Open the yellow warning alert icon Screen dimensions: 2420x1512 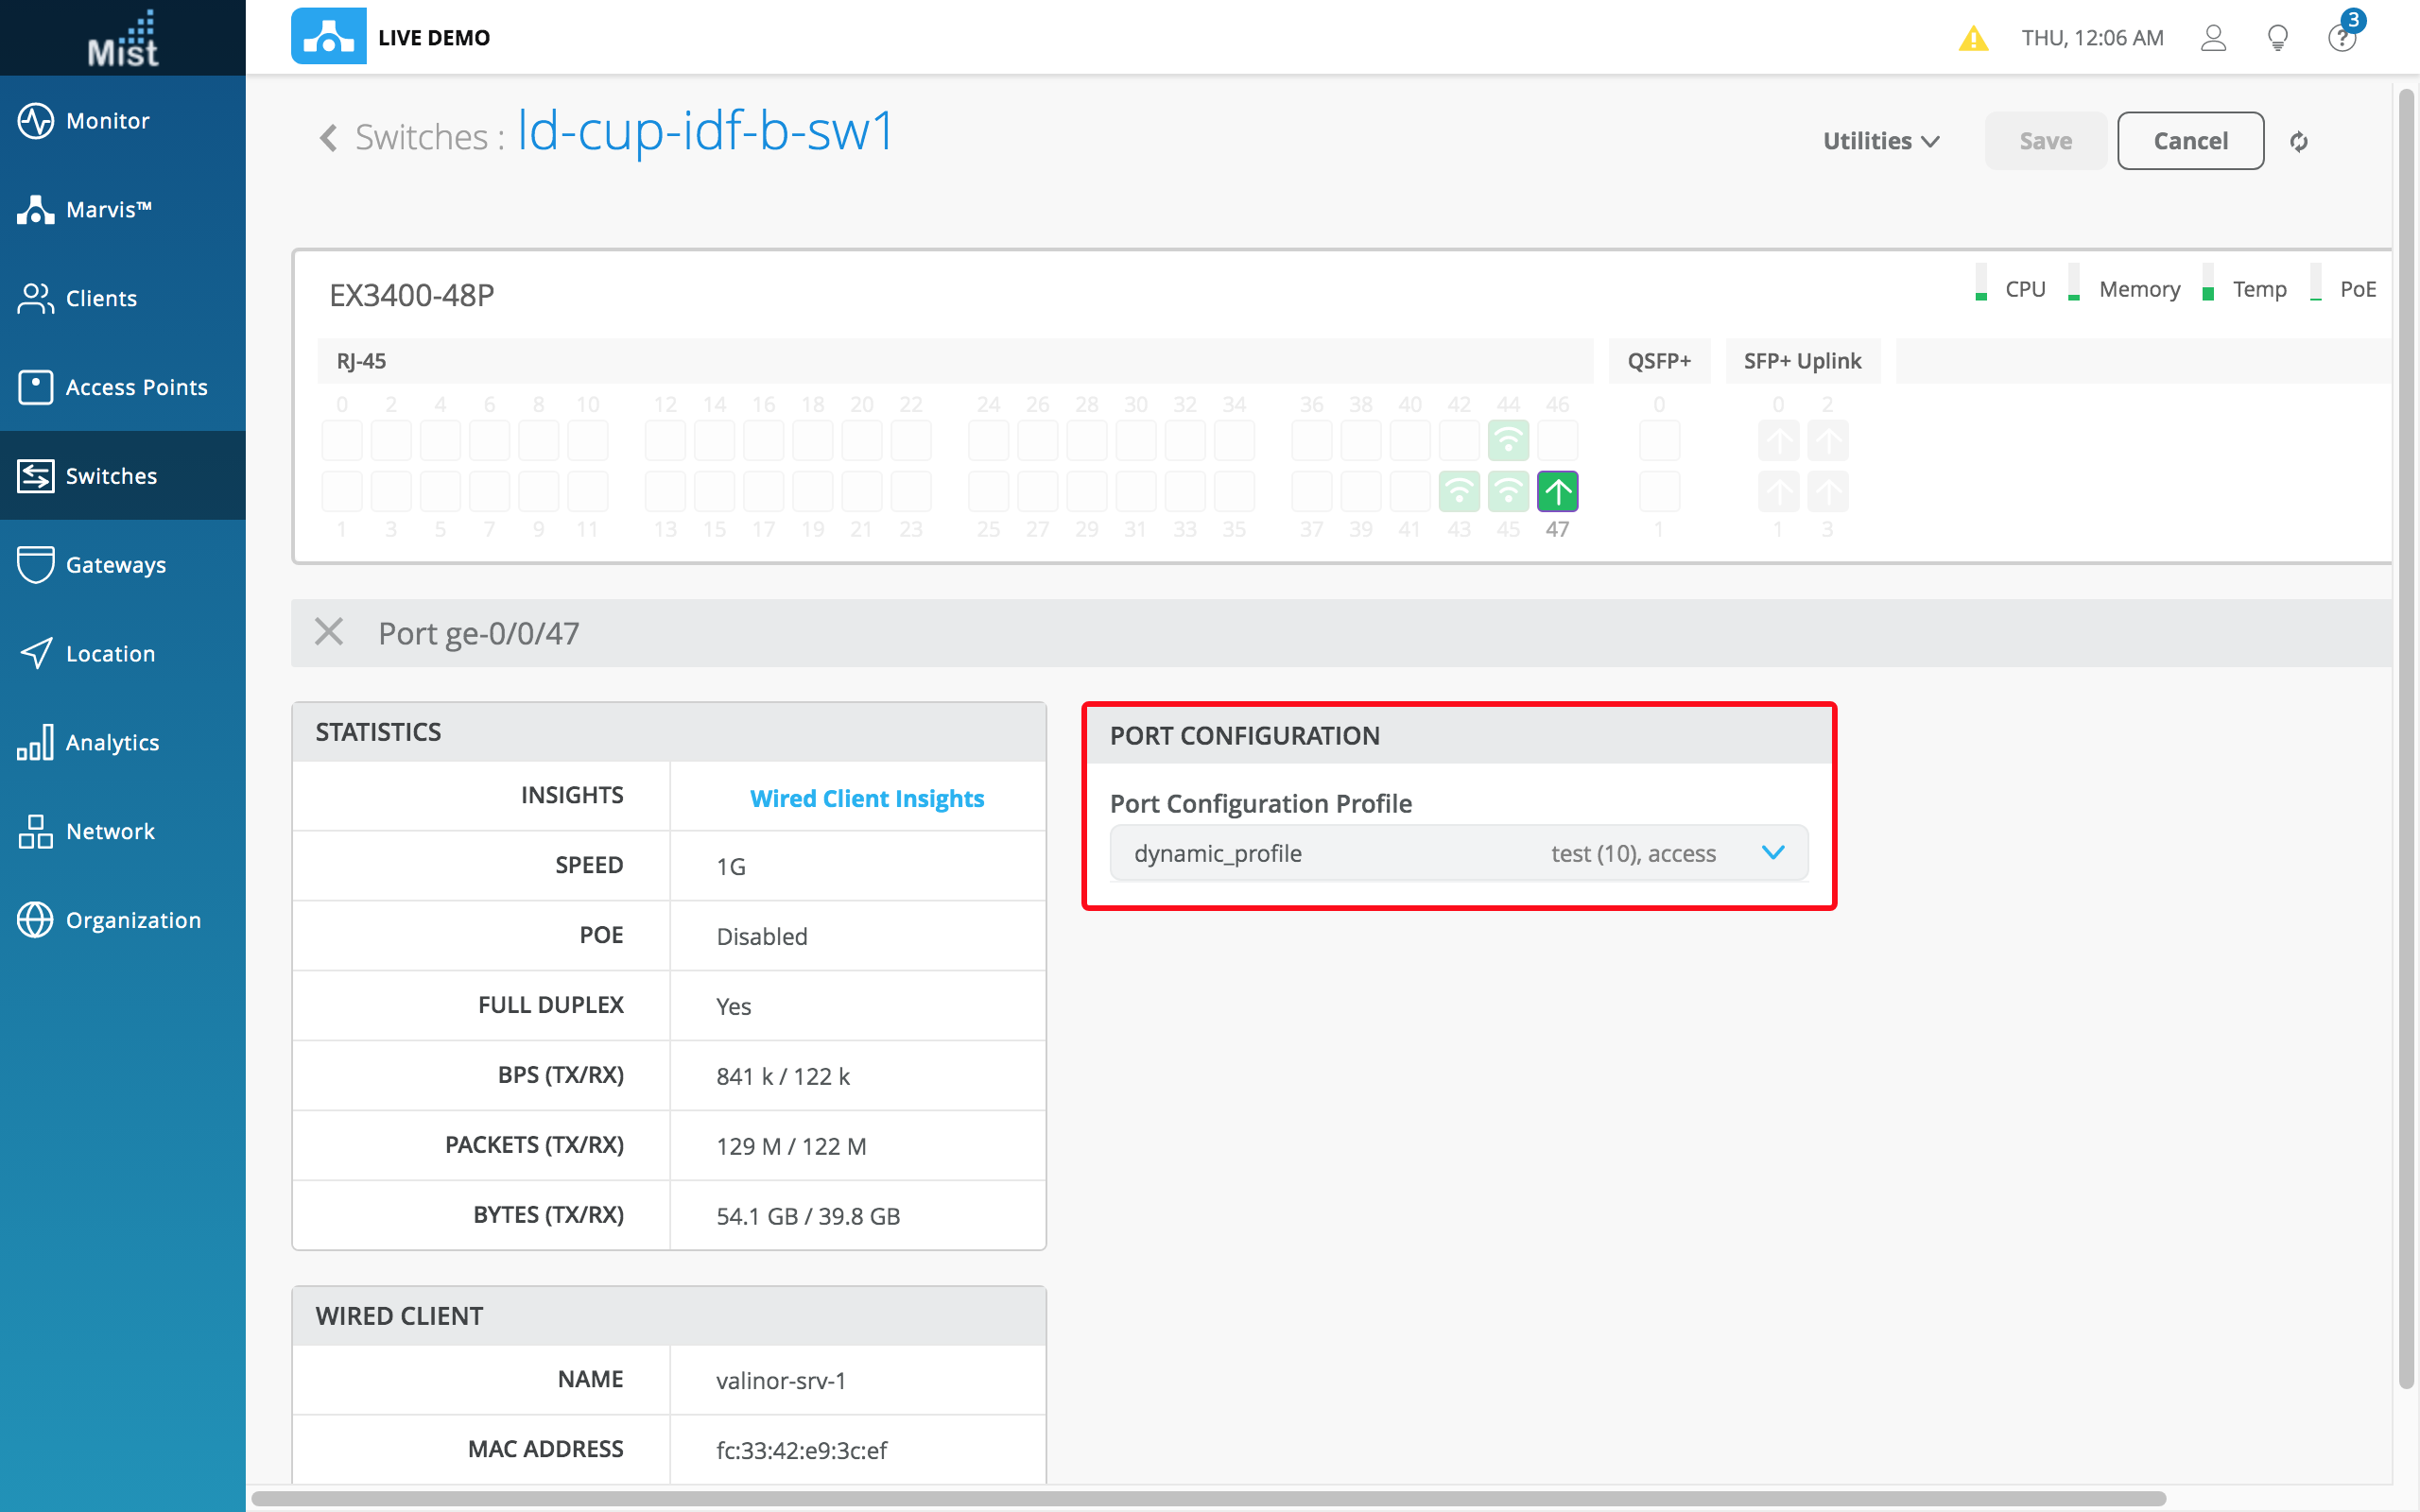(1972, 38)
